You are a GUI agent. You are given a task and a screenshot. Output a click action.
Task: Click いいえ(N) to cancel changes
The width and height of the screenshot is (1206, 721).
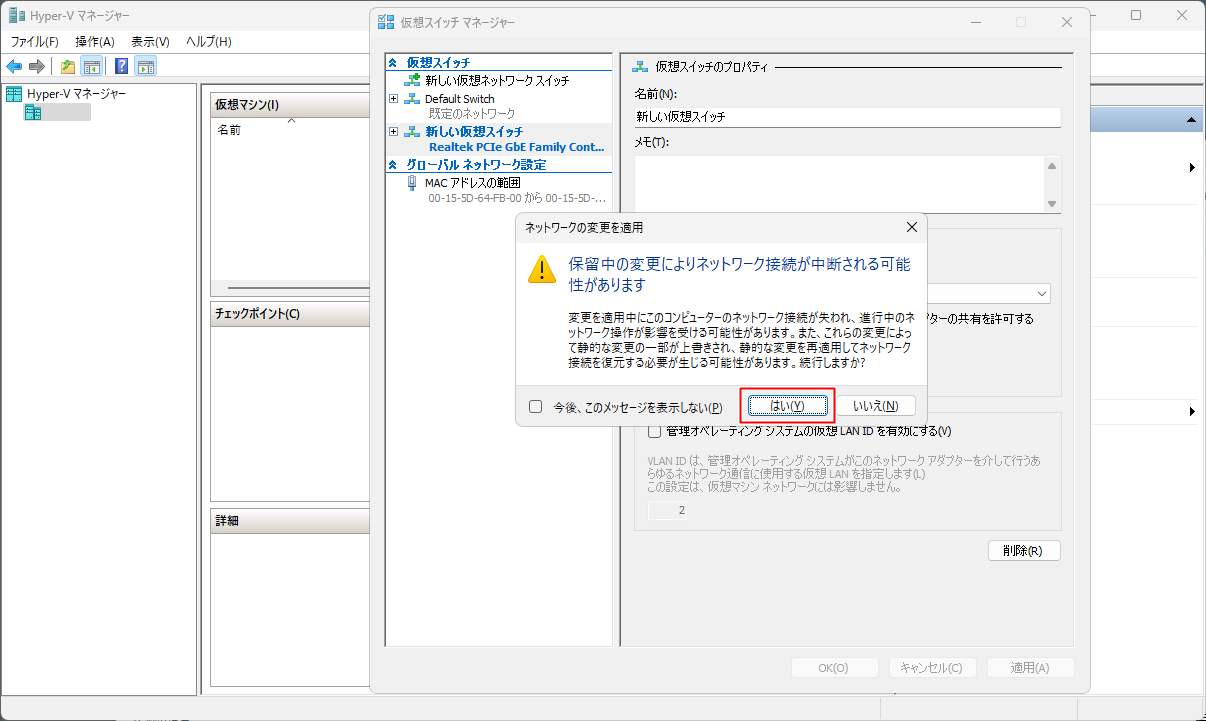click(x=875, y=406)
